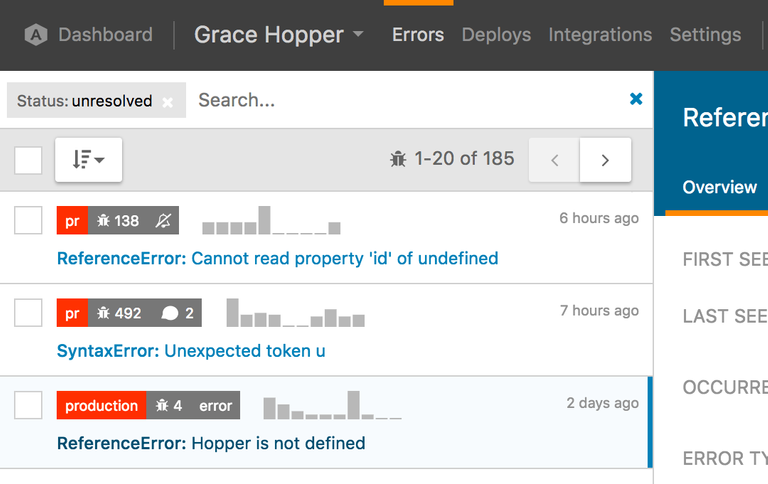Select the Cannot read property 'id' error checkbox
The image size is (768, 484).
[x=28, y=220]
